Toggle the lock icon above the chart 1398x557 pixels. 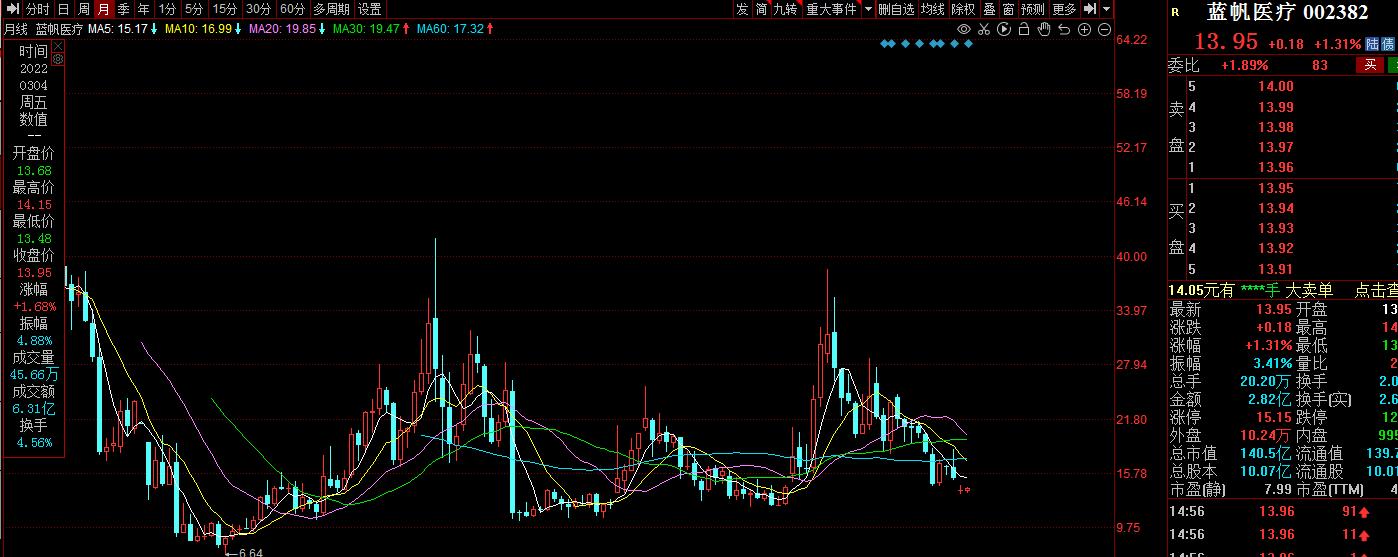pos(1024,29)
